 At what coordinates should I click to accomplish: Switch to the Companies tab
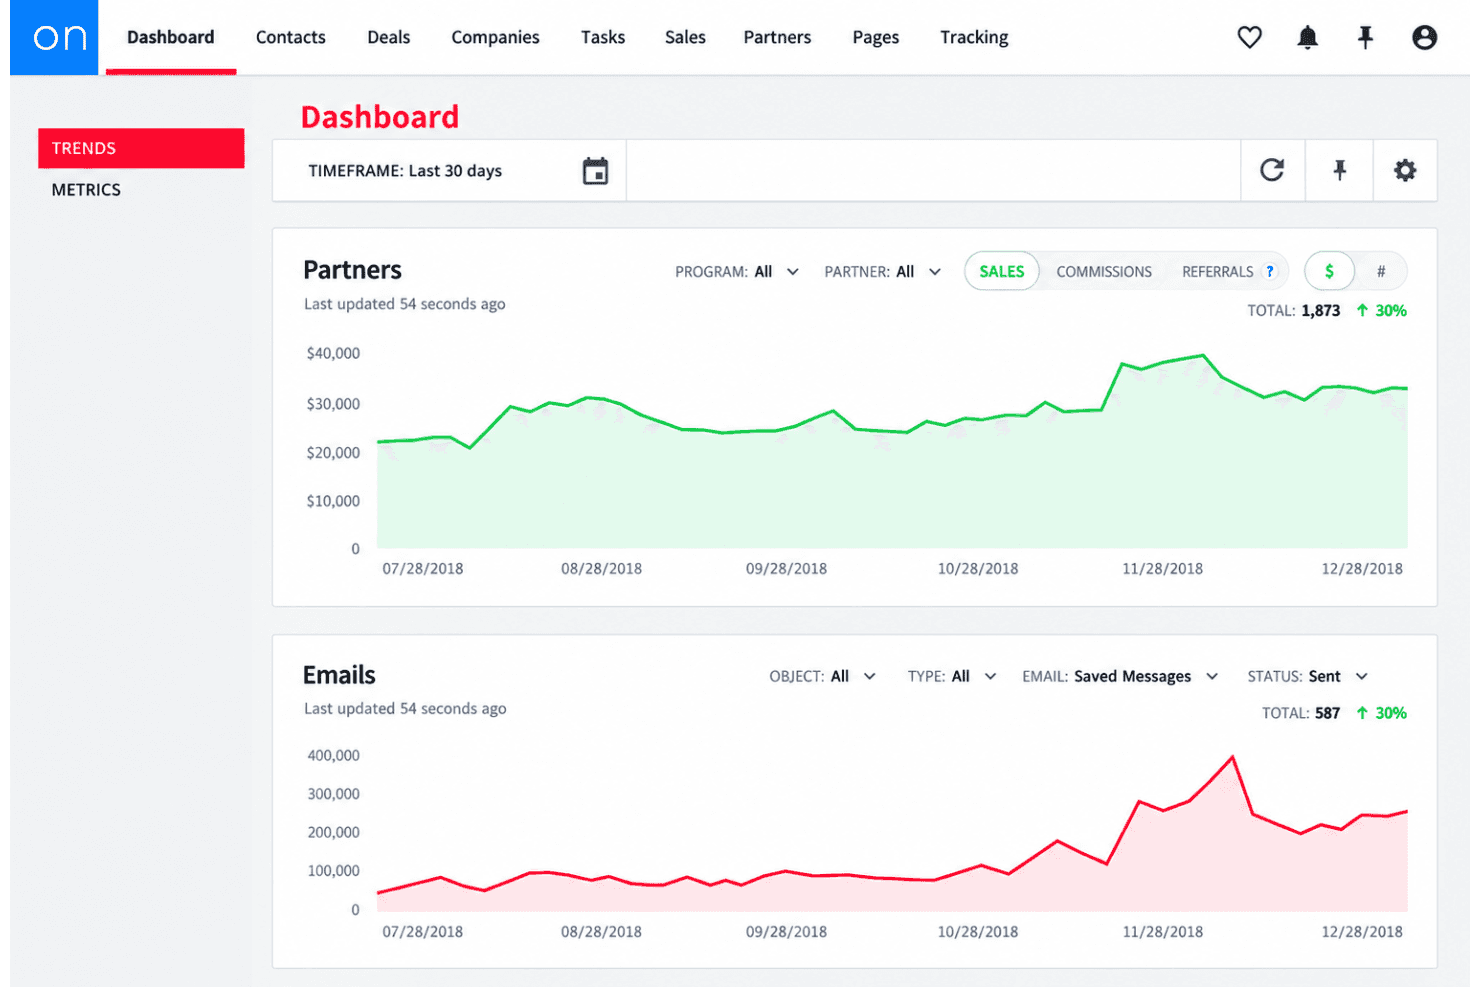point(495,37)
